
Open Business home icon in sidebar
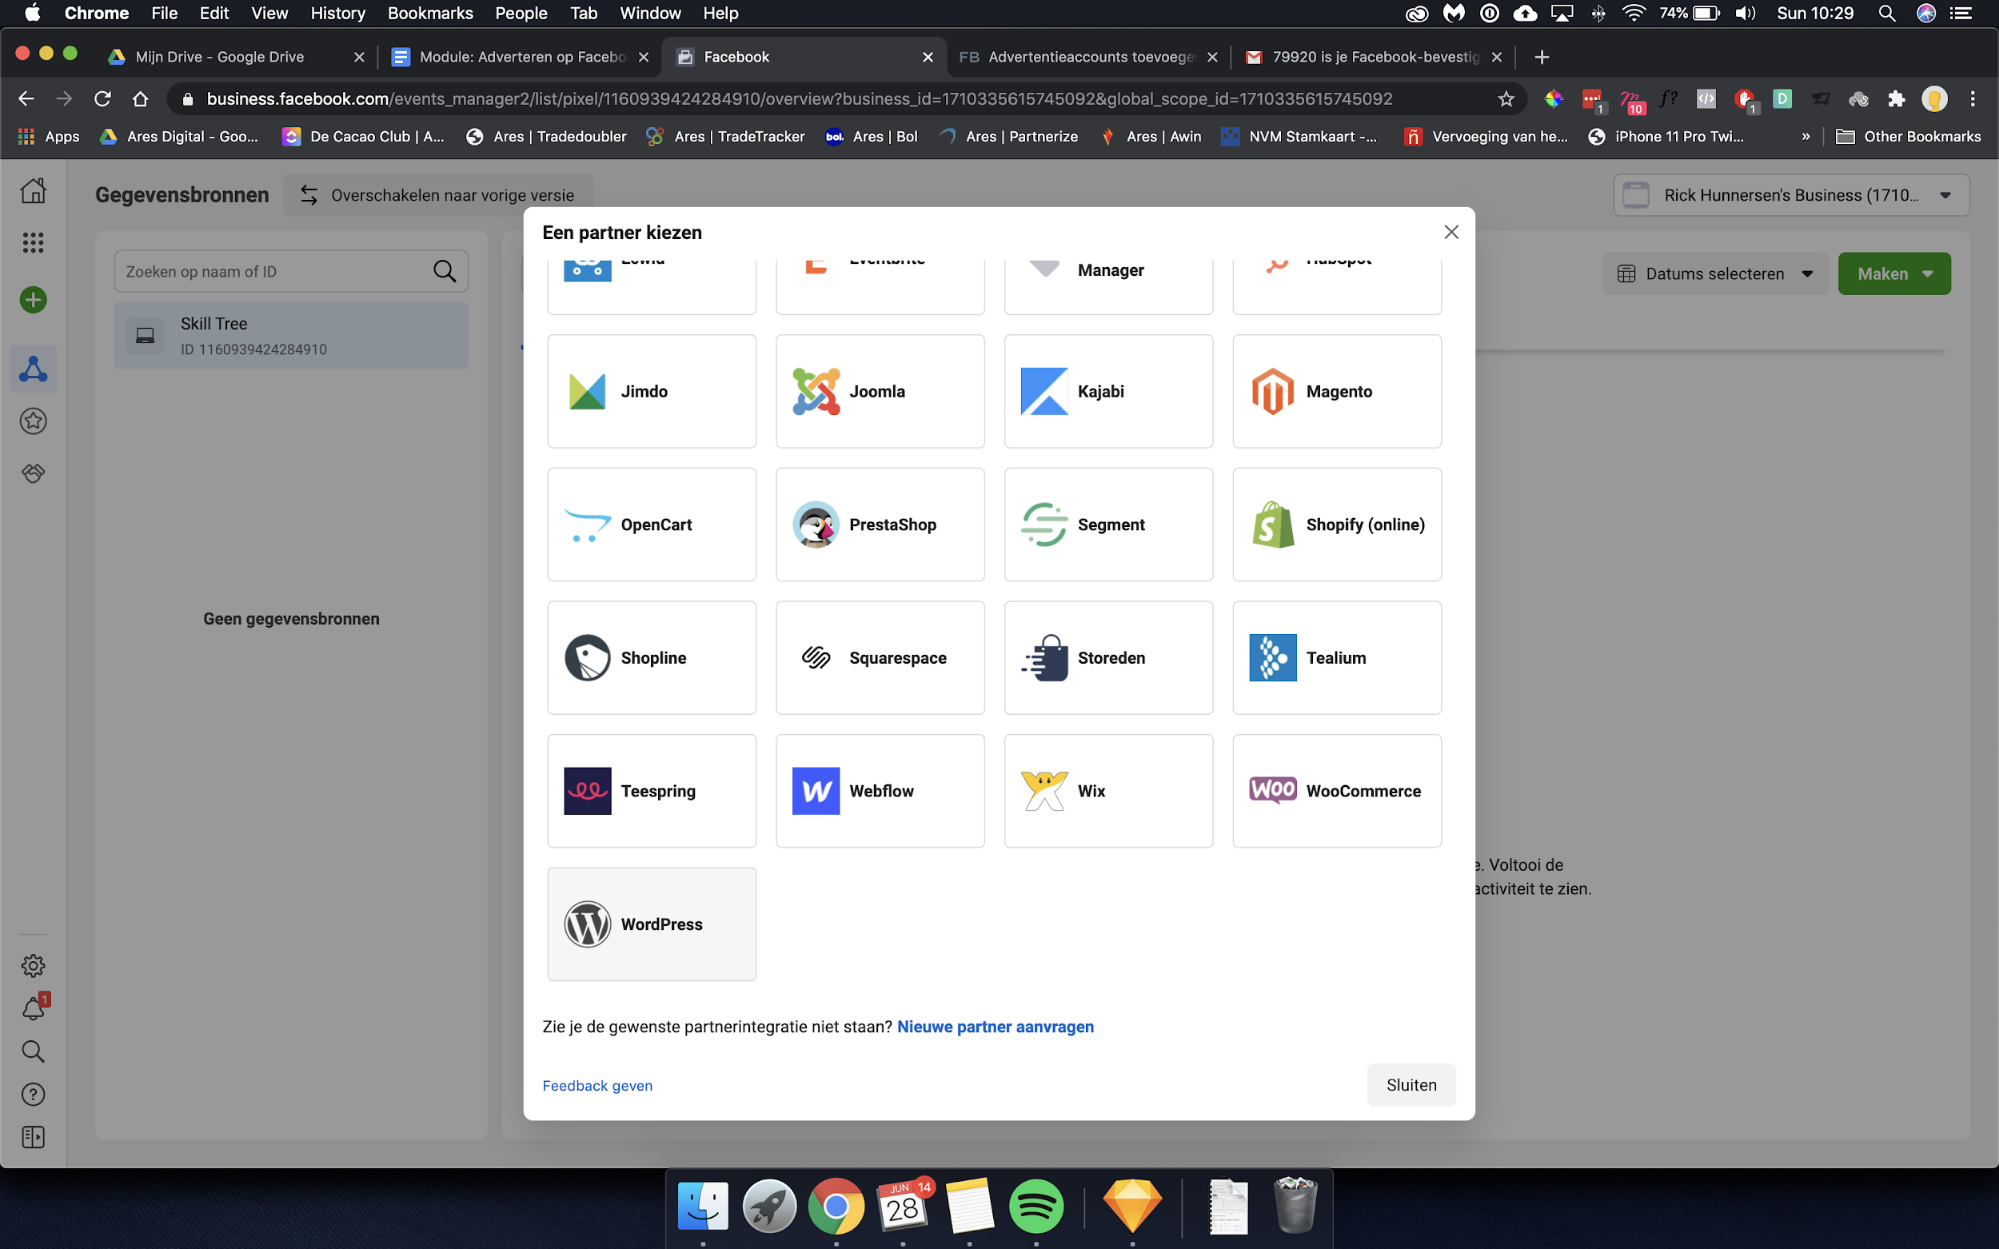pos(33,190)
